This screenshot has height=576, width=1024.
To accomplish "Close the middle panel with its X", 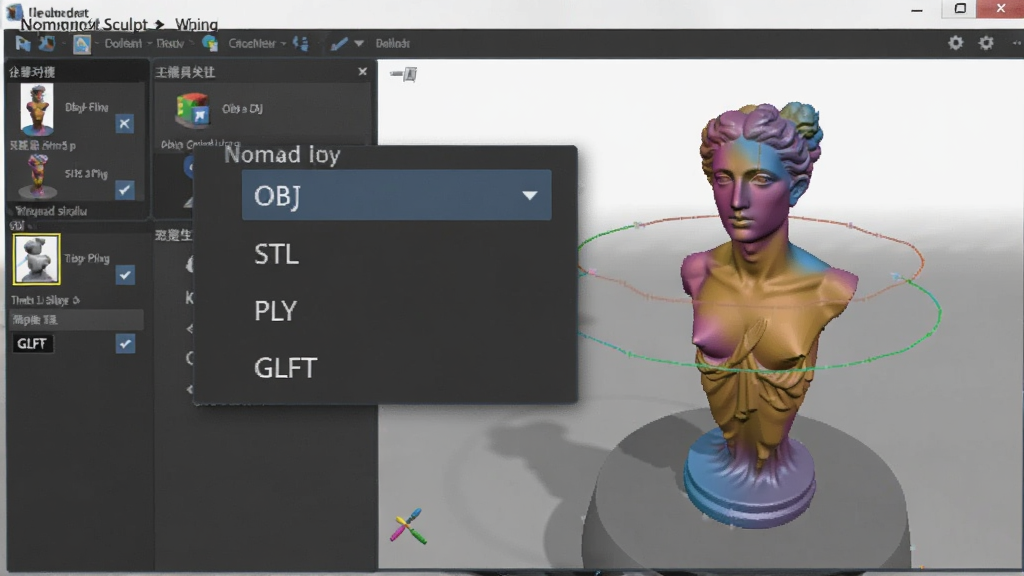I will 362,71.
